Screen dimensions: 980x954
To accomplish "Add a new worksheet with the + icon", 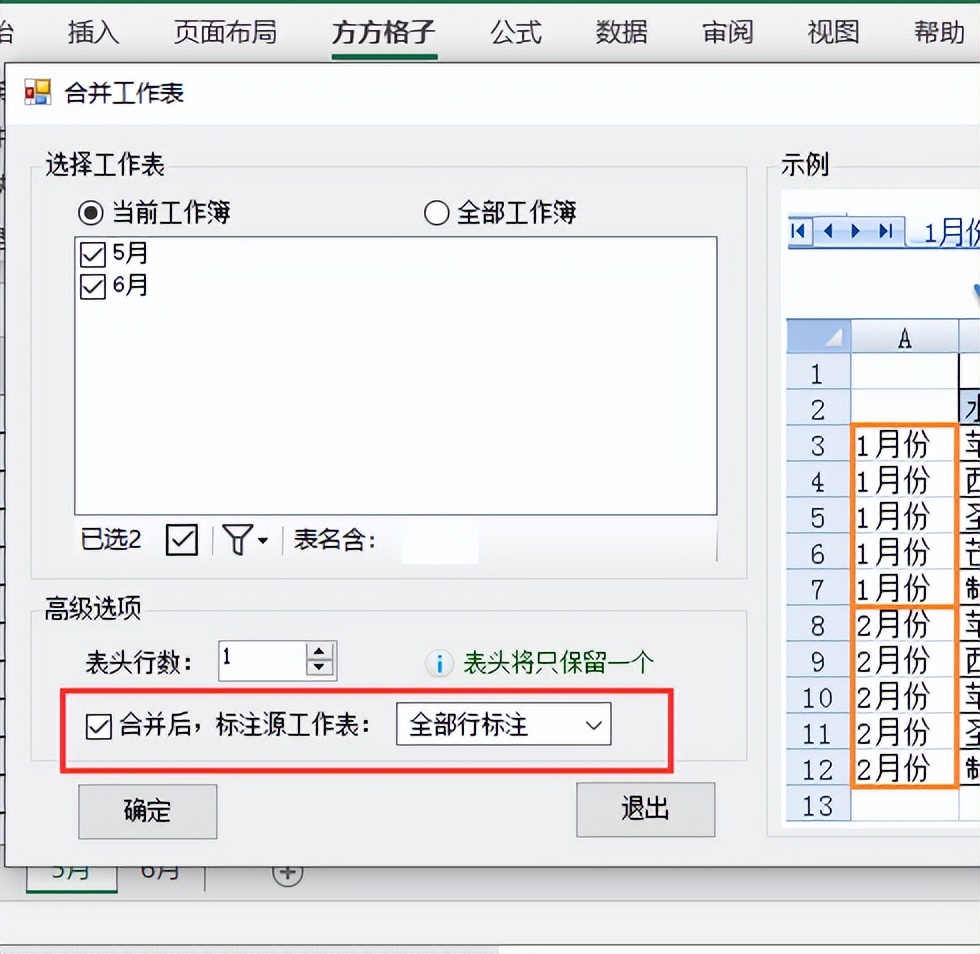I will [287, 871].
